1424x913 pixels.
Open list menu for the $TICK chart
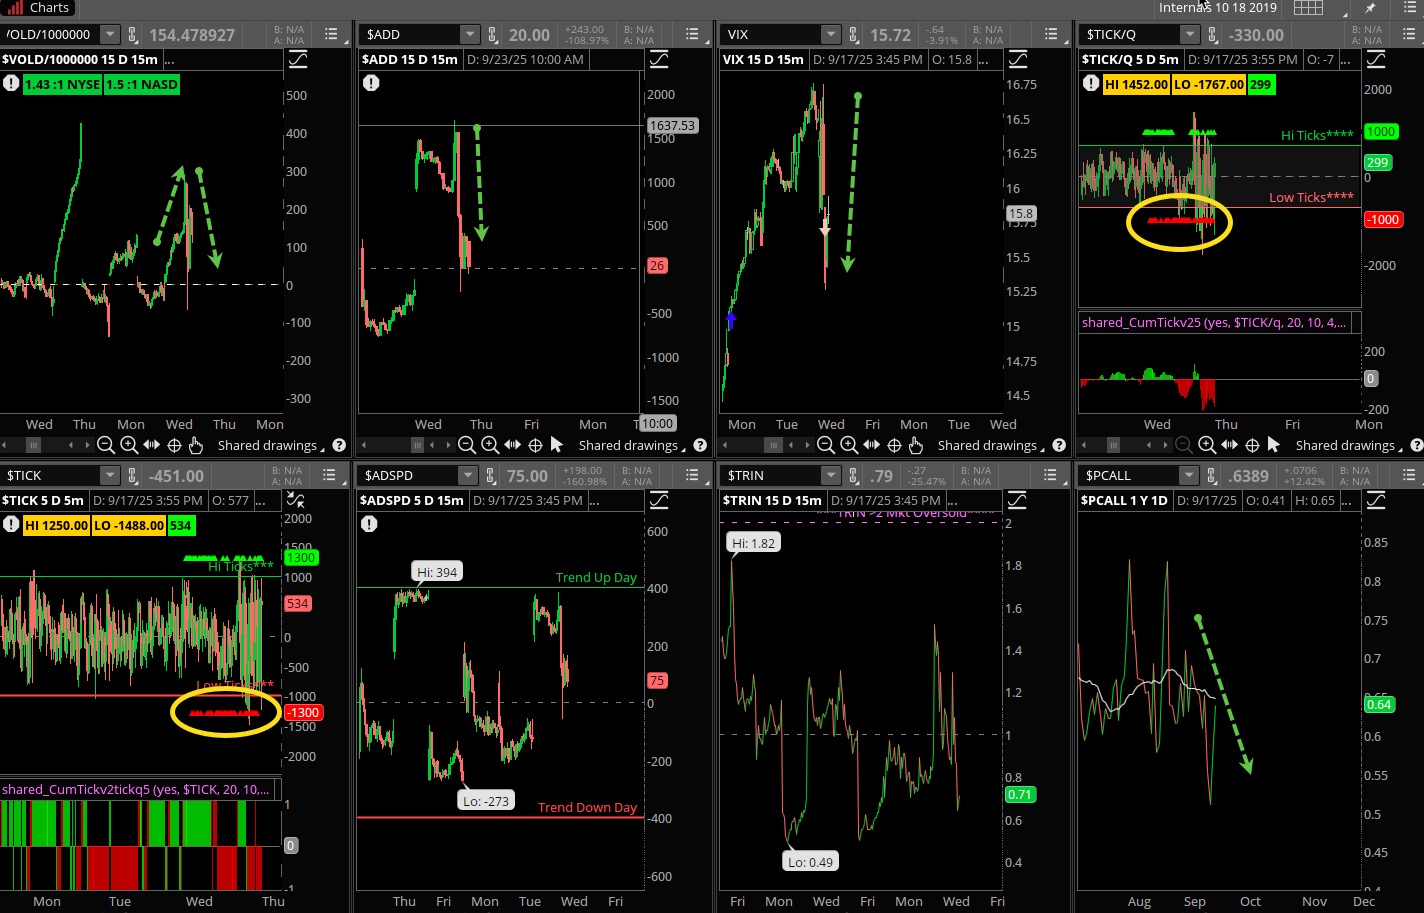(x=331, y=476)
